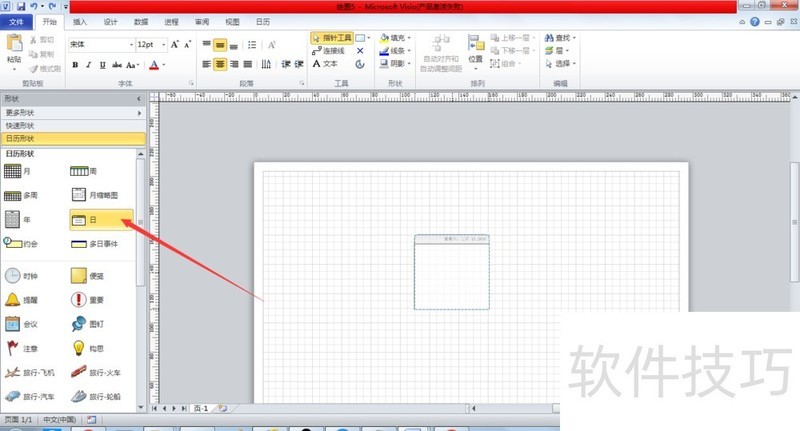This screenshot has width=800, height=431.
Task: Toggle the 指针工具 pointer tool
Action: point(332,38)
